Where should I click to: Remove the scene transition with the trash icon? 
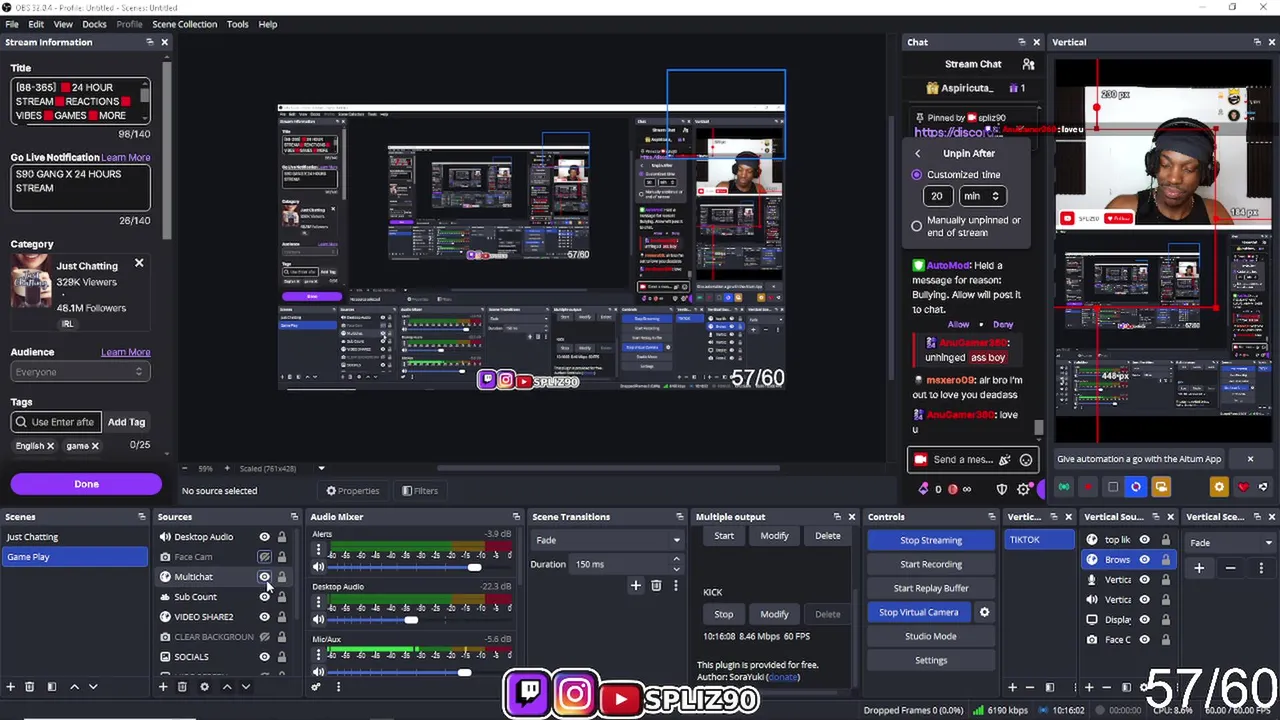(656, 586)
